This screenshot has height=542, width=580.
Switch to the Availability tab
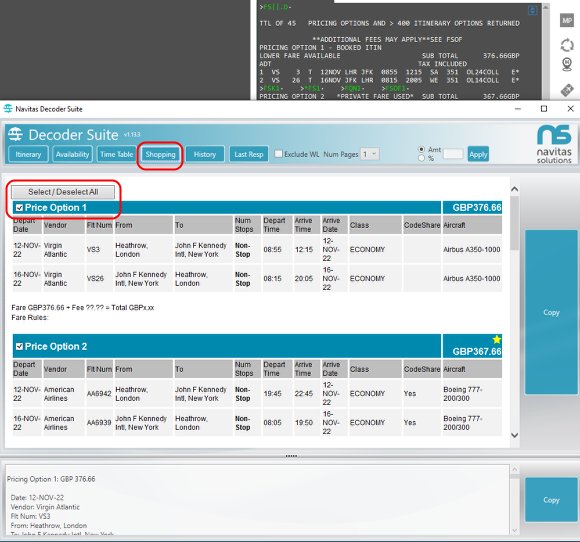tap(72, 154)
